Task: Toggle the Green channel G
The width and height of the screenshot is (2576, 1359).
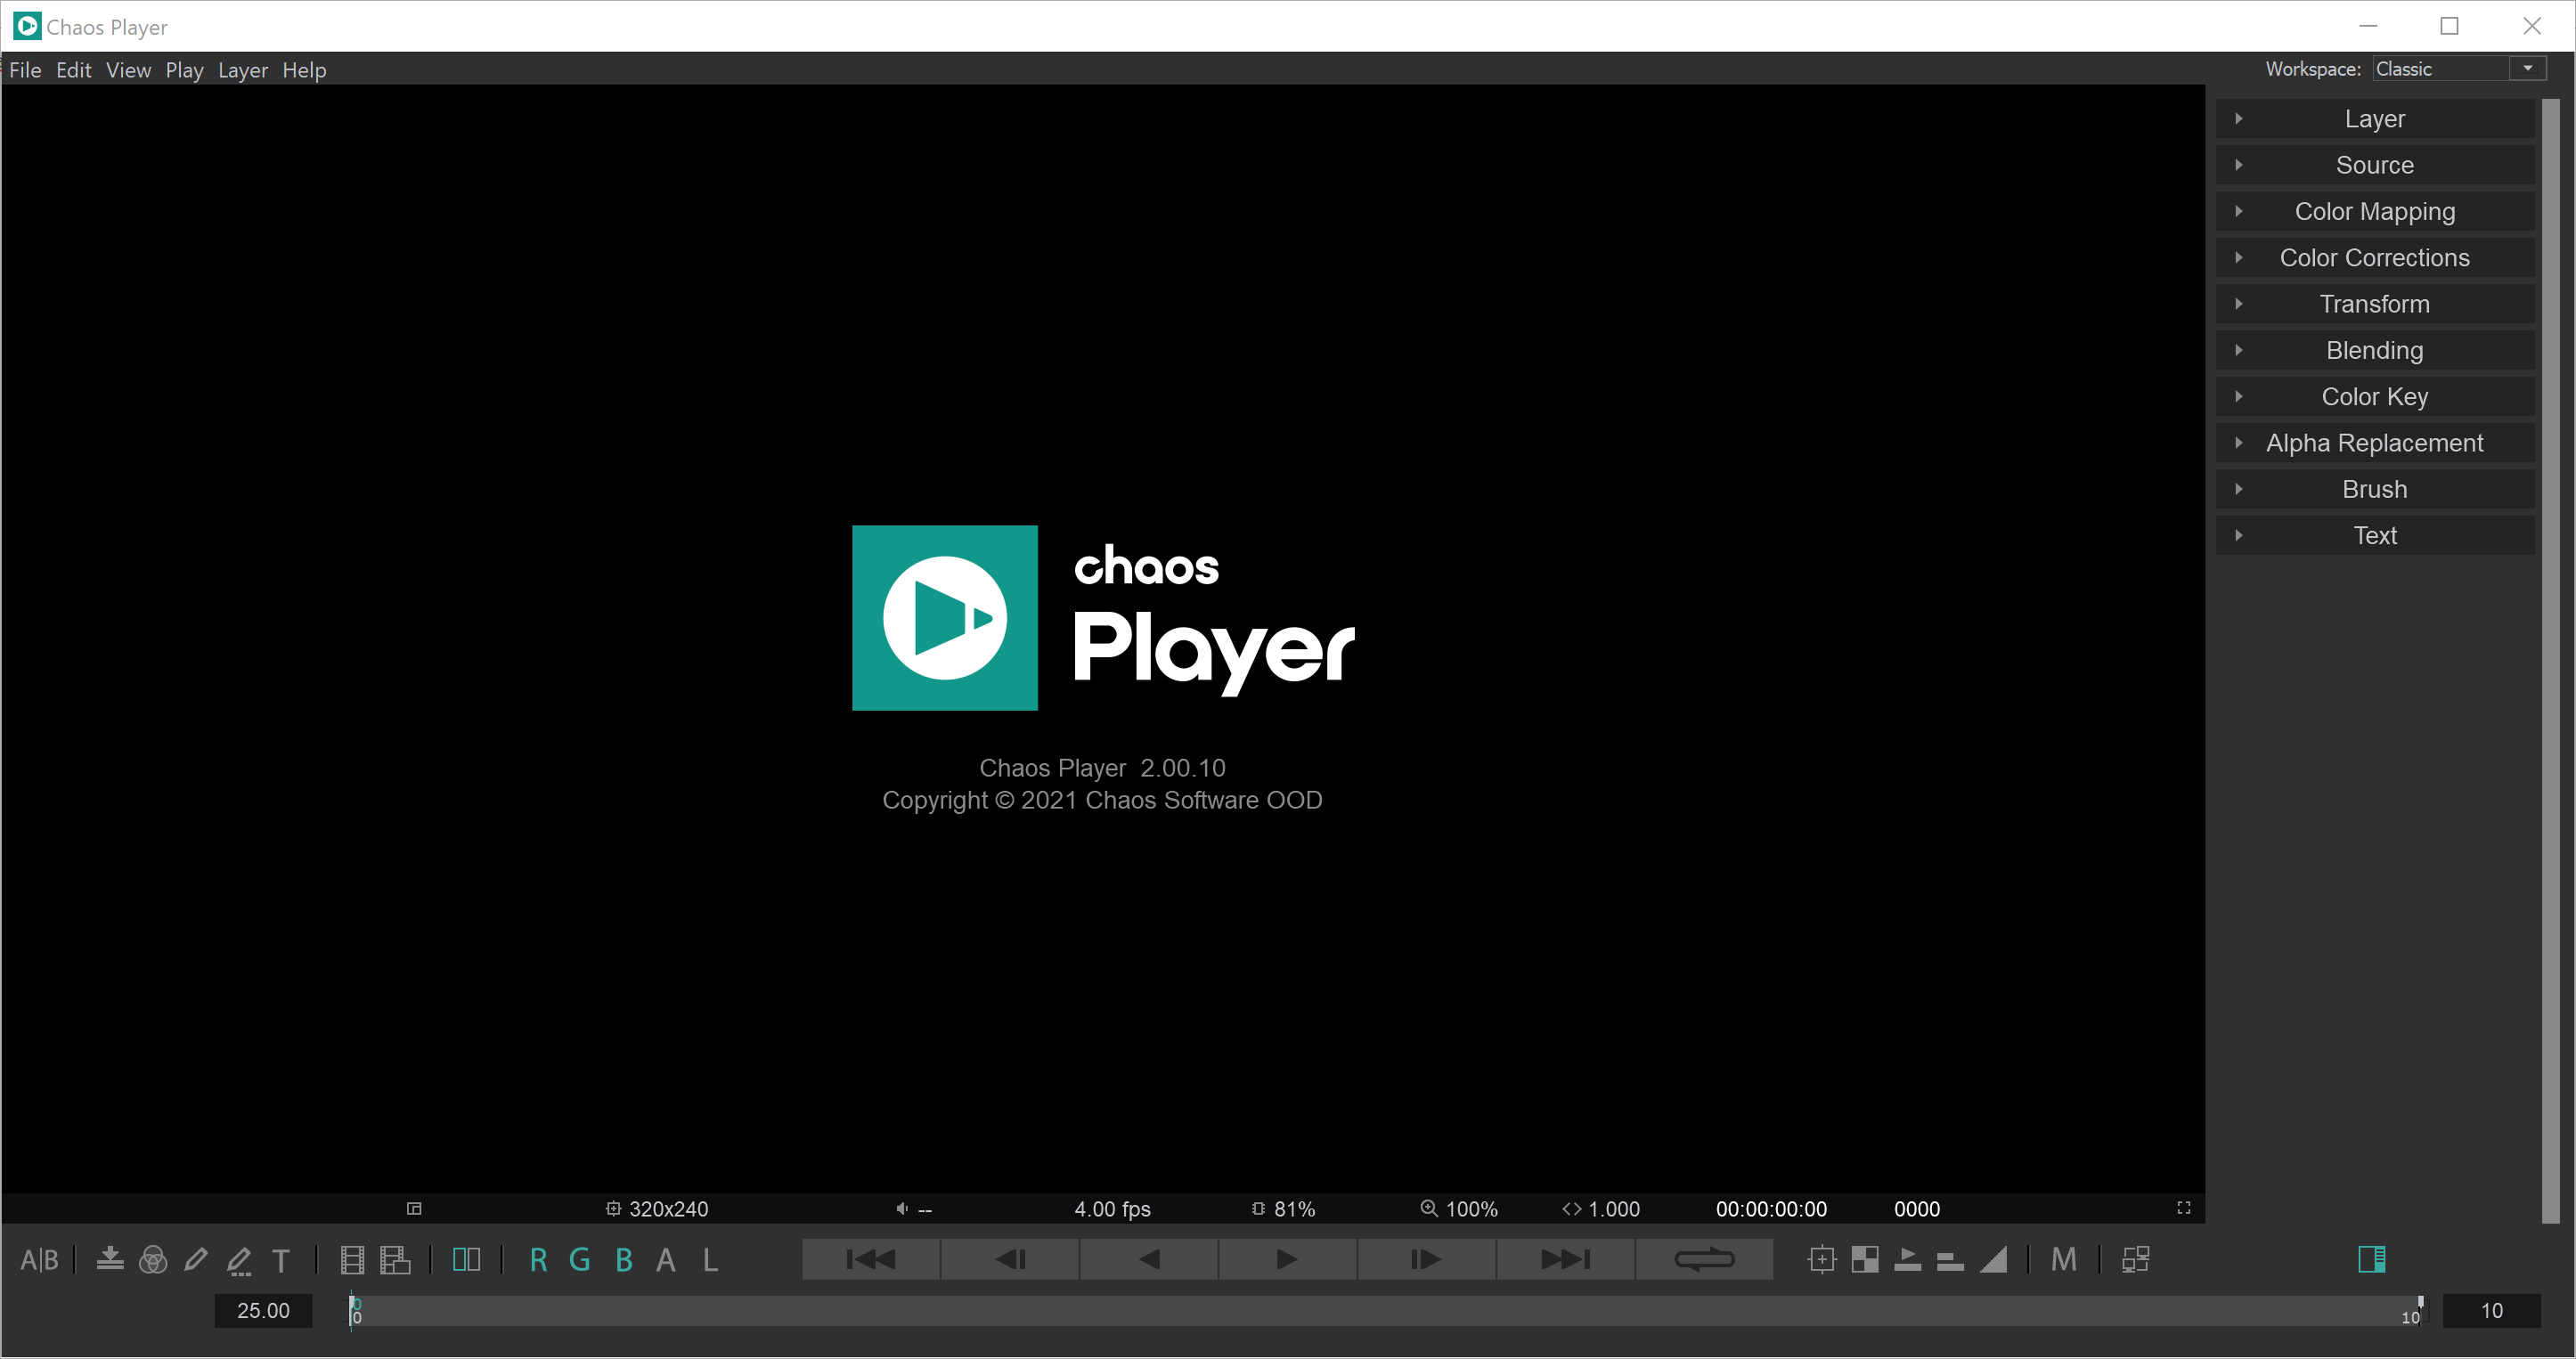Action: (580, 1260)
